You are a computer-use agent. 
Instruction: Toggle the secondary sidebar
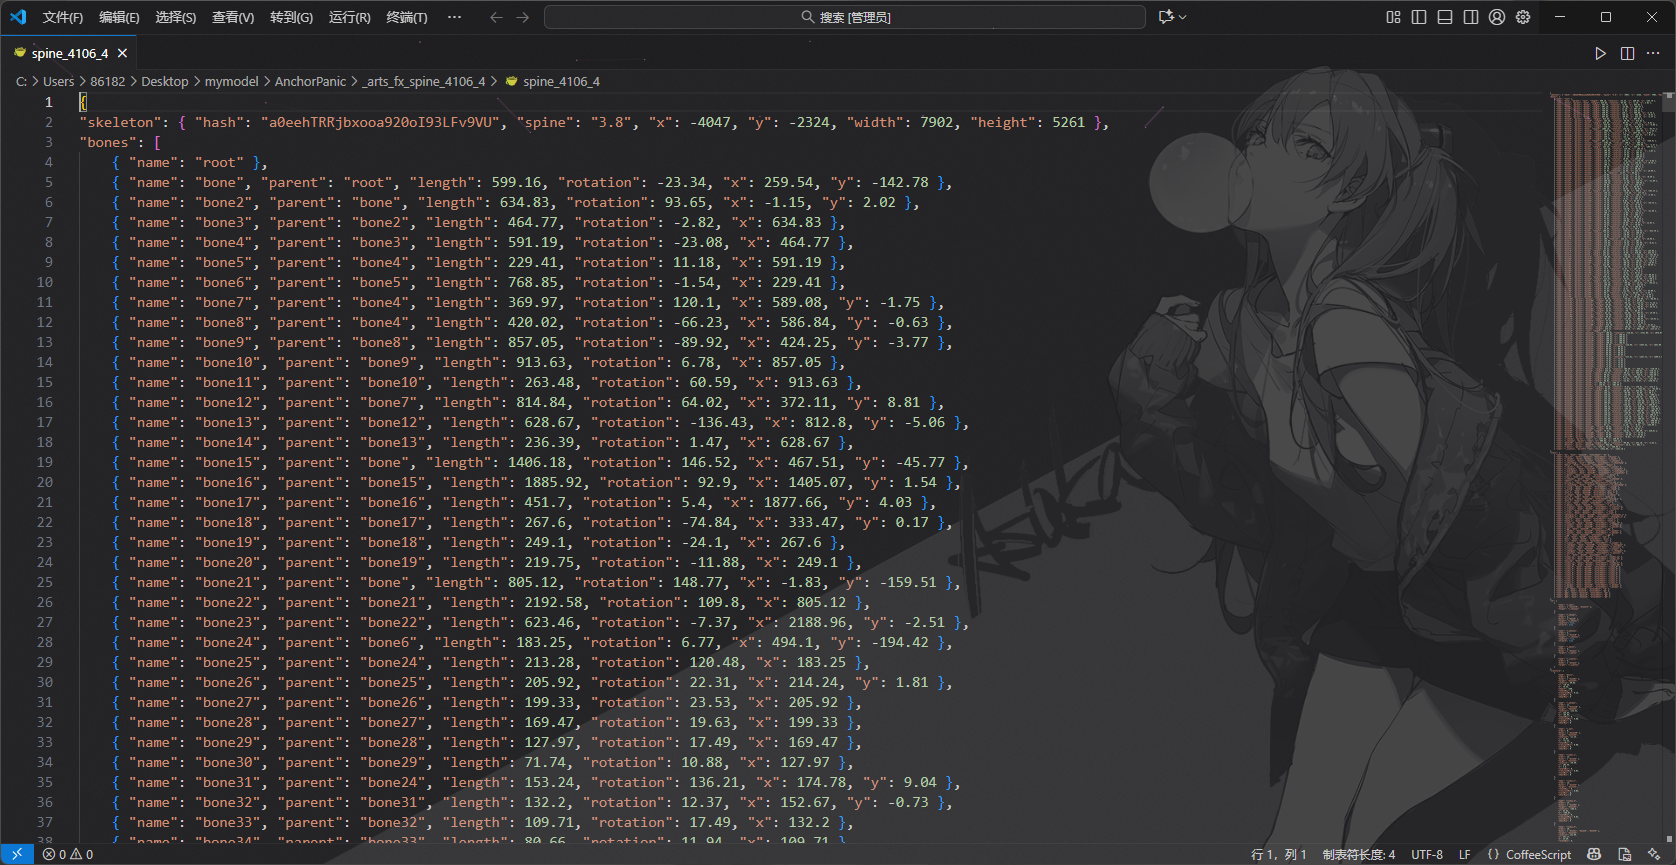(1471, 17)
